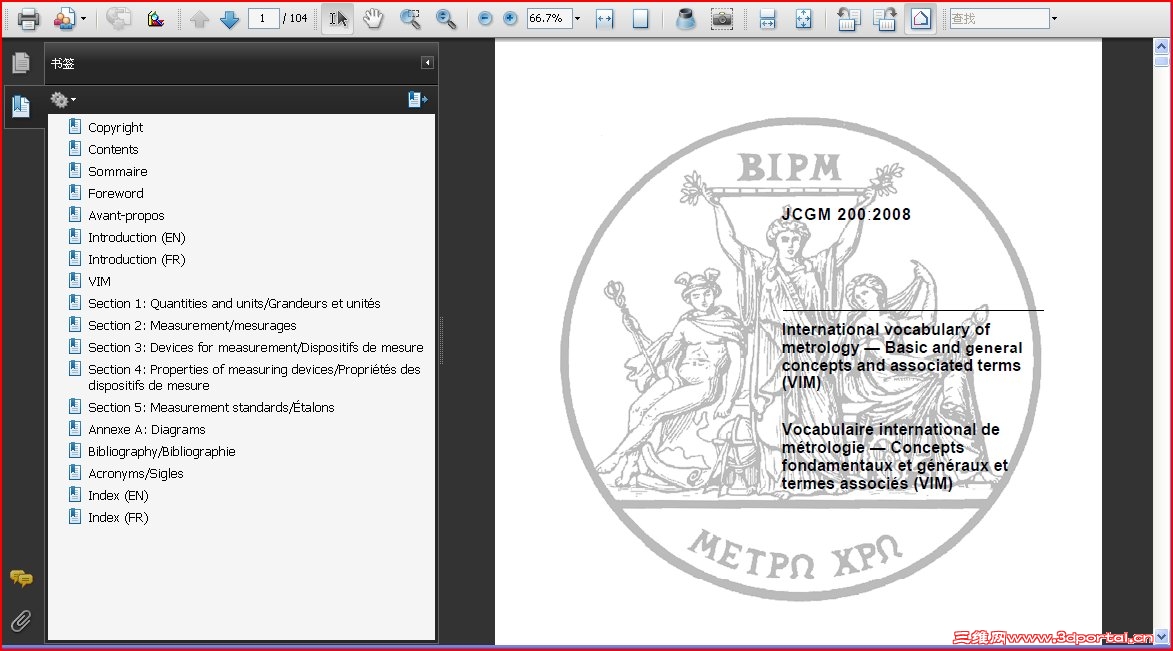1173x651 pixels.
Task: Open Section 4: Properties of measuring devices
Action: tap(254, 377)
